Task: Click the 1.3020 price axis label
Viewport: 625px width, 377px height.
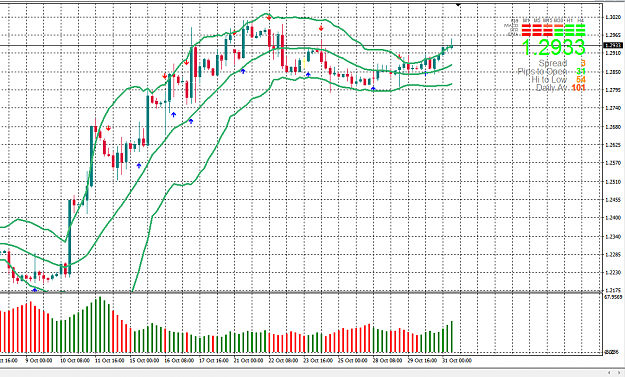Action: pos(613,17)
